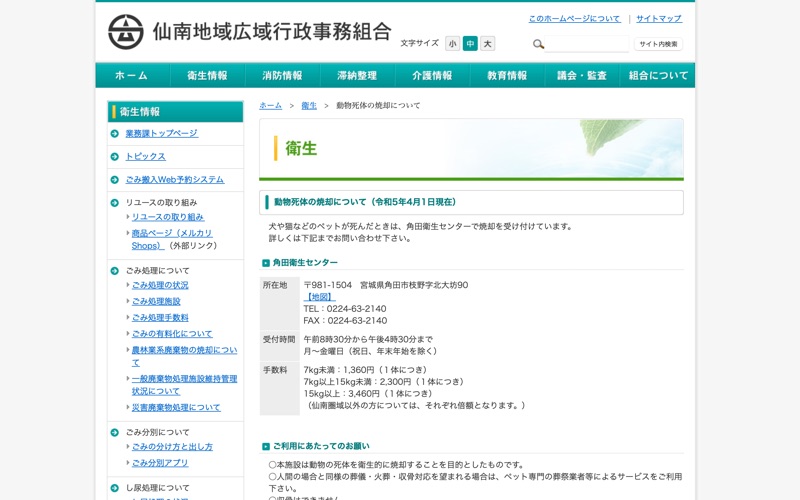Open the ホーム navigation tab

tap(132, 76)
